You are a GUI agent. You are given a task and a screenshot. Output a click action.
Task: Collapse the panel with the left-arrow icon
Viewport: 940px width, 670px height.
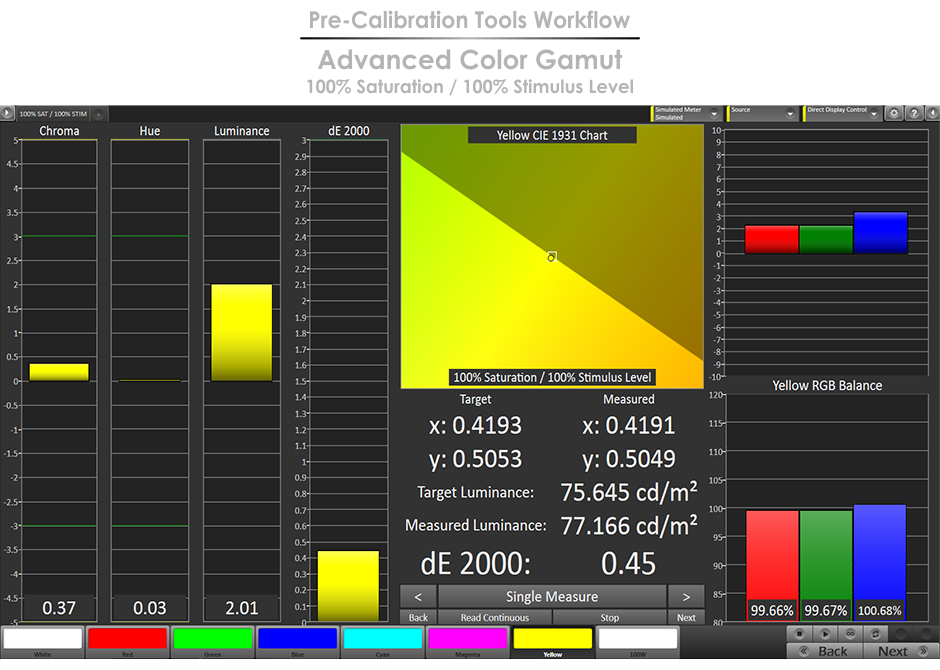coord(932,113)
